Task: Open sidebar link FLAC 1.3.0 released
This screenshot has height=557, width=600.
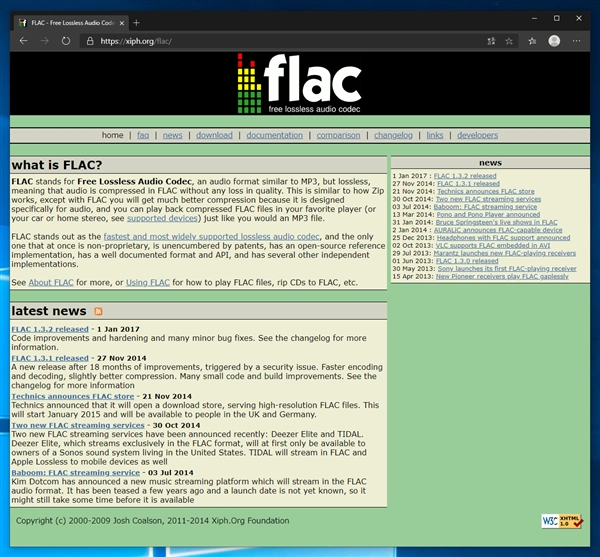Action: 467,261
